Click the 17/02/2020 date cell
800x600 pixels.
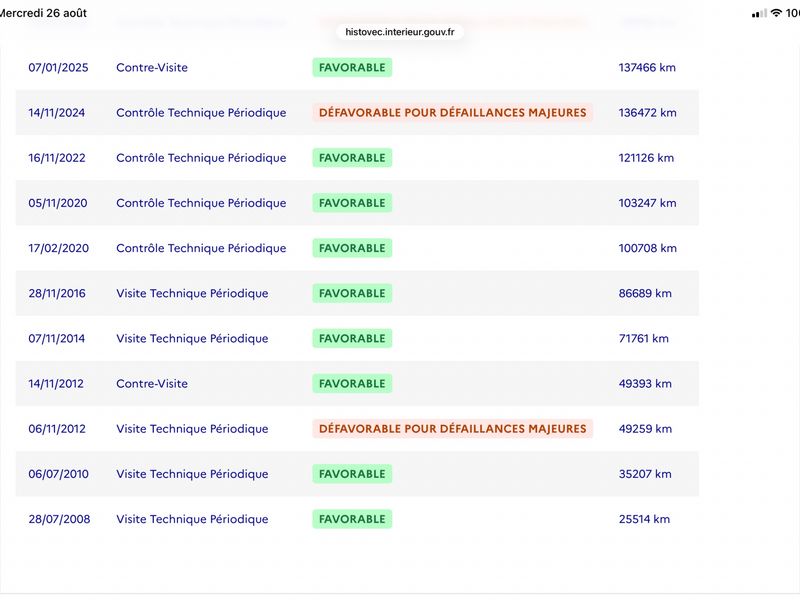point(59,248)
